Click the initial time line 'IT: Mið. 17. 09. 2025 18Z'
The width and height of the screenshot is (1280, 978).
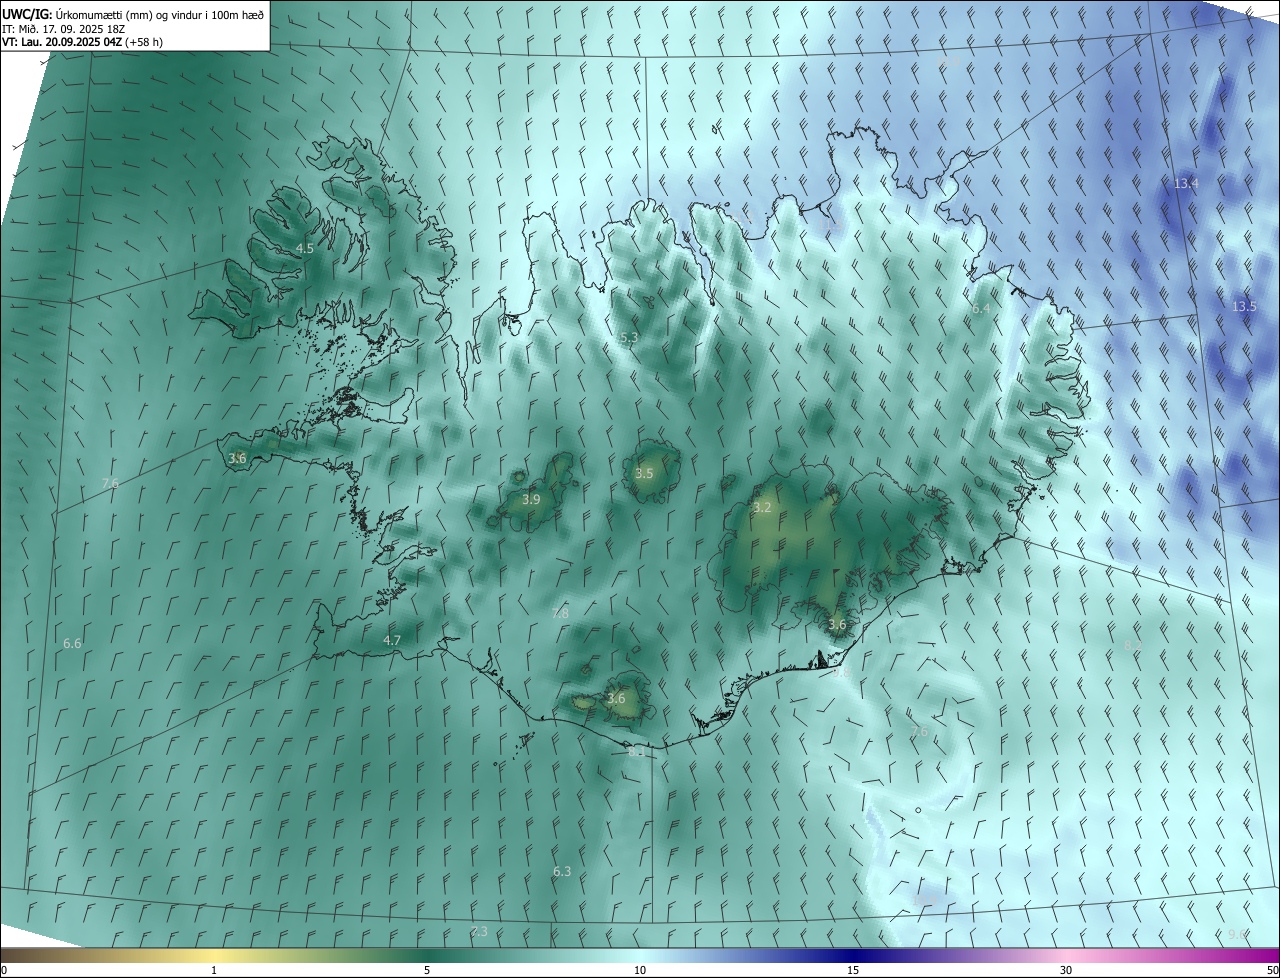pos(63,28)
